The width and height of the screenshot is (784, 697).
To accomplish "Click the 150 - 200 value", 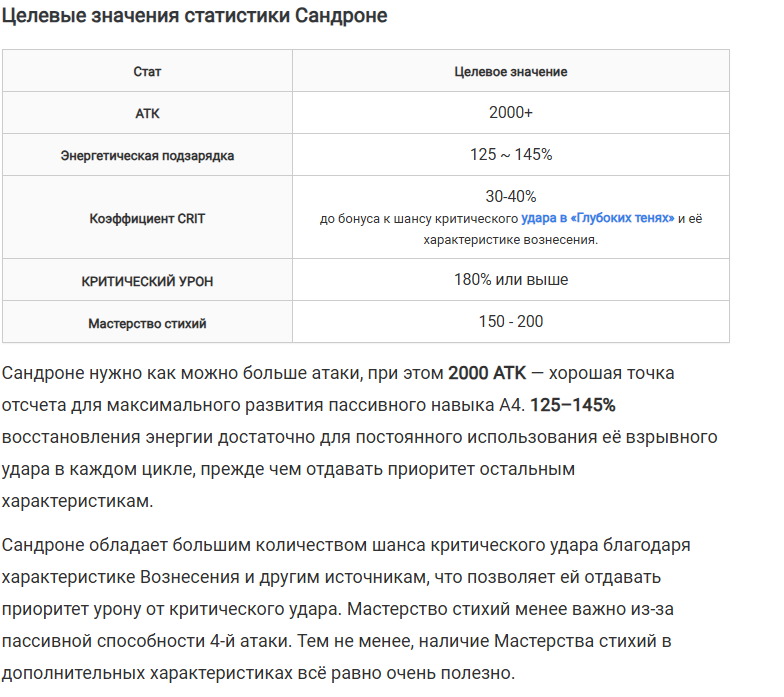I will 510,322.
